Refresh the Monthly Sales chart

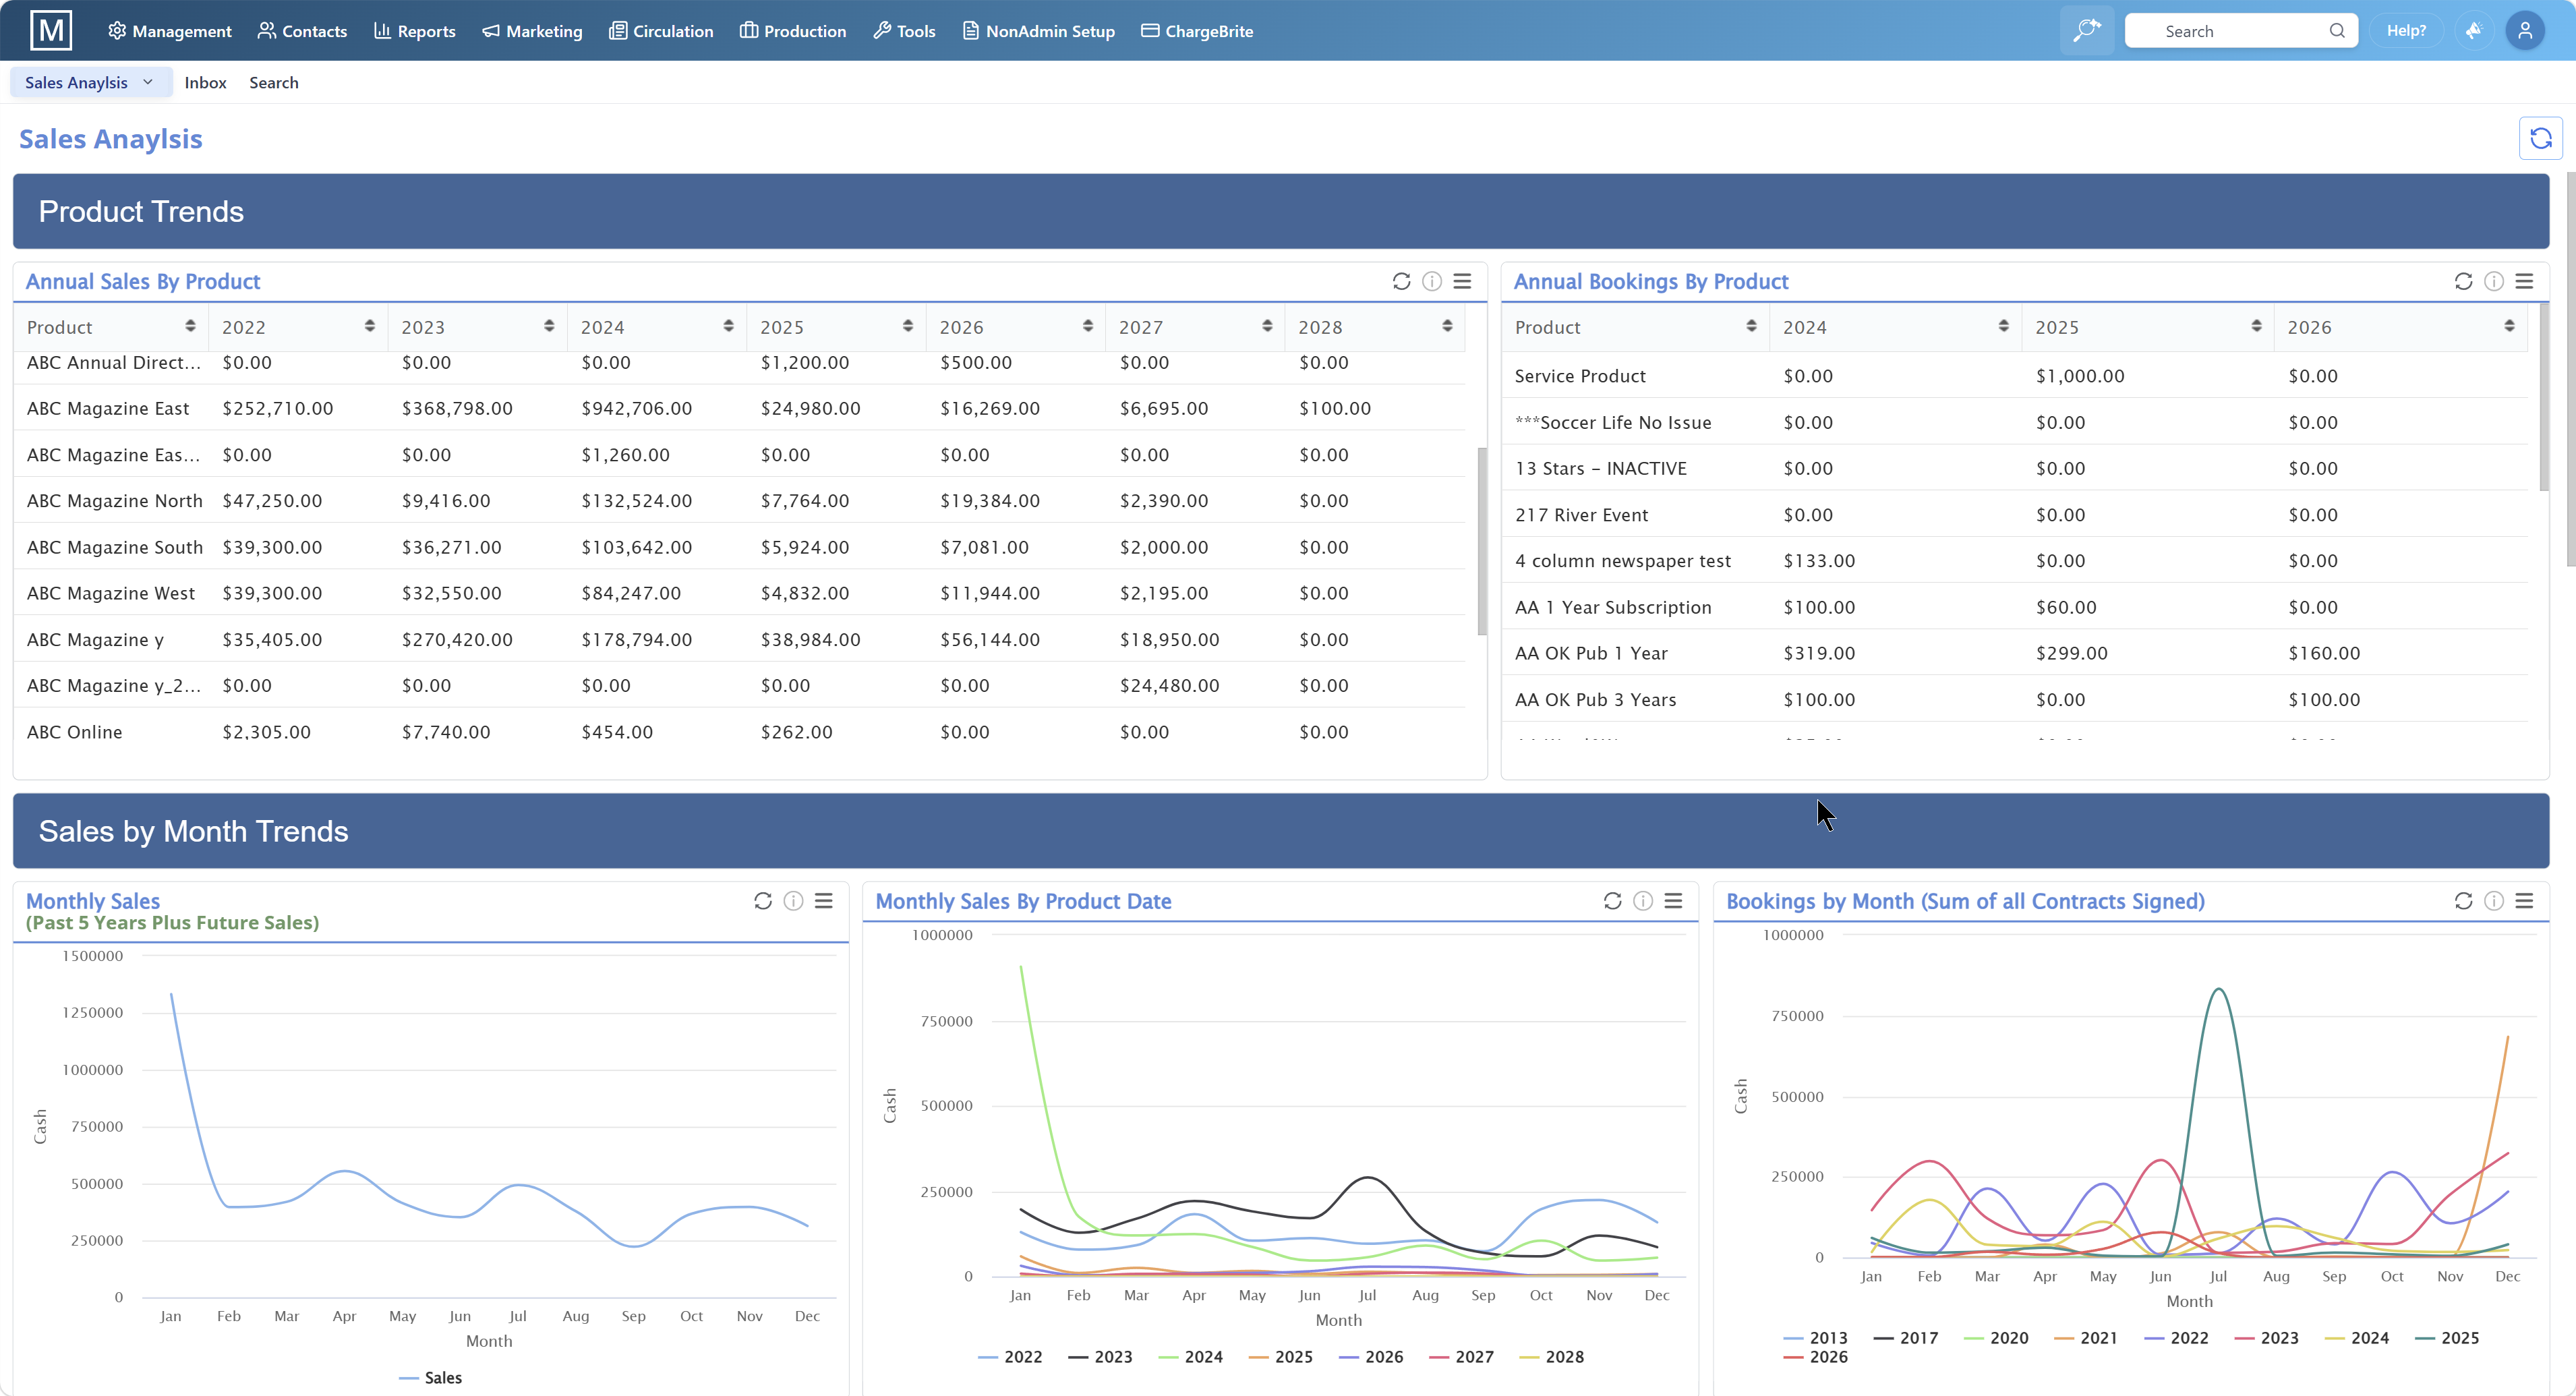tap(763, 901)
